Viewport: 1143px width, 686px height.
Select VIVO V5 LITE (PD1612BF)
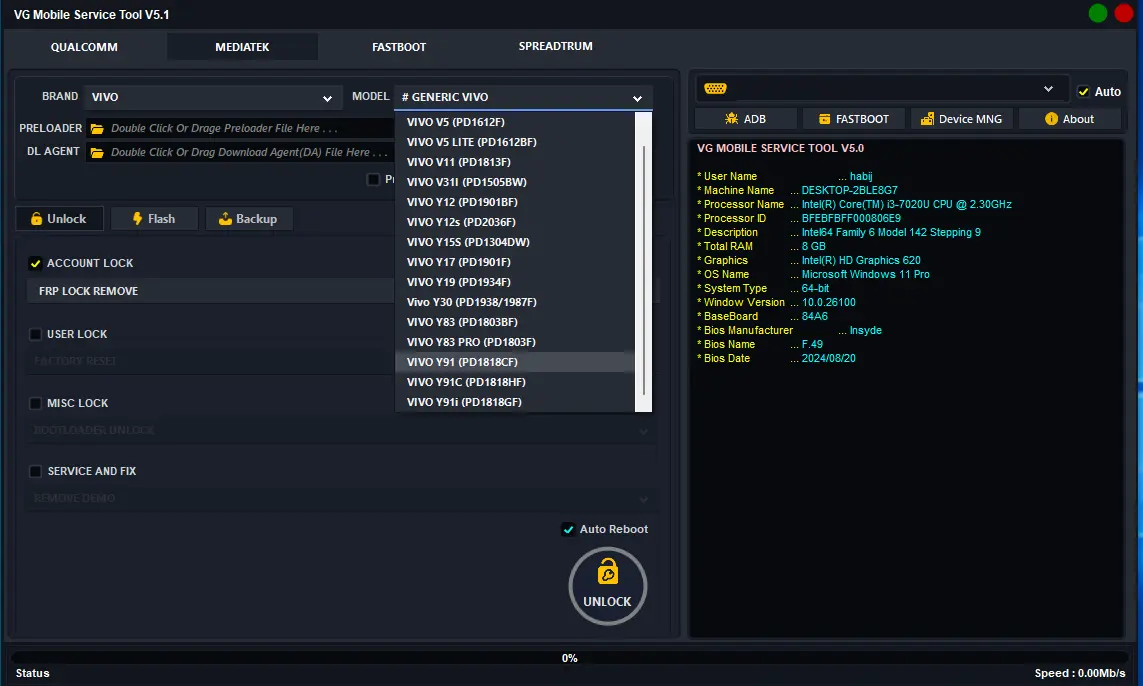point(515,141)
